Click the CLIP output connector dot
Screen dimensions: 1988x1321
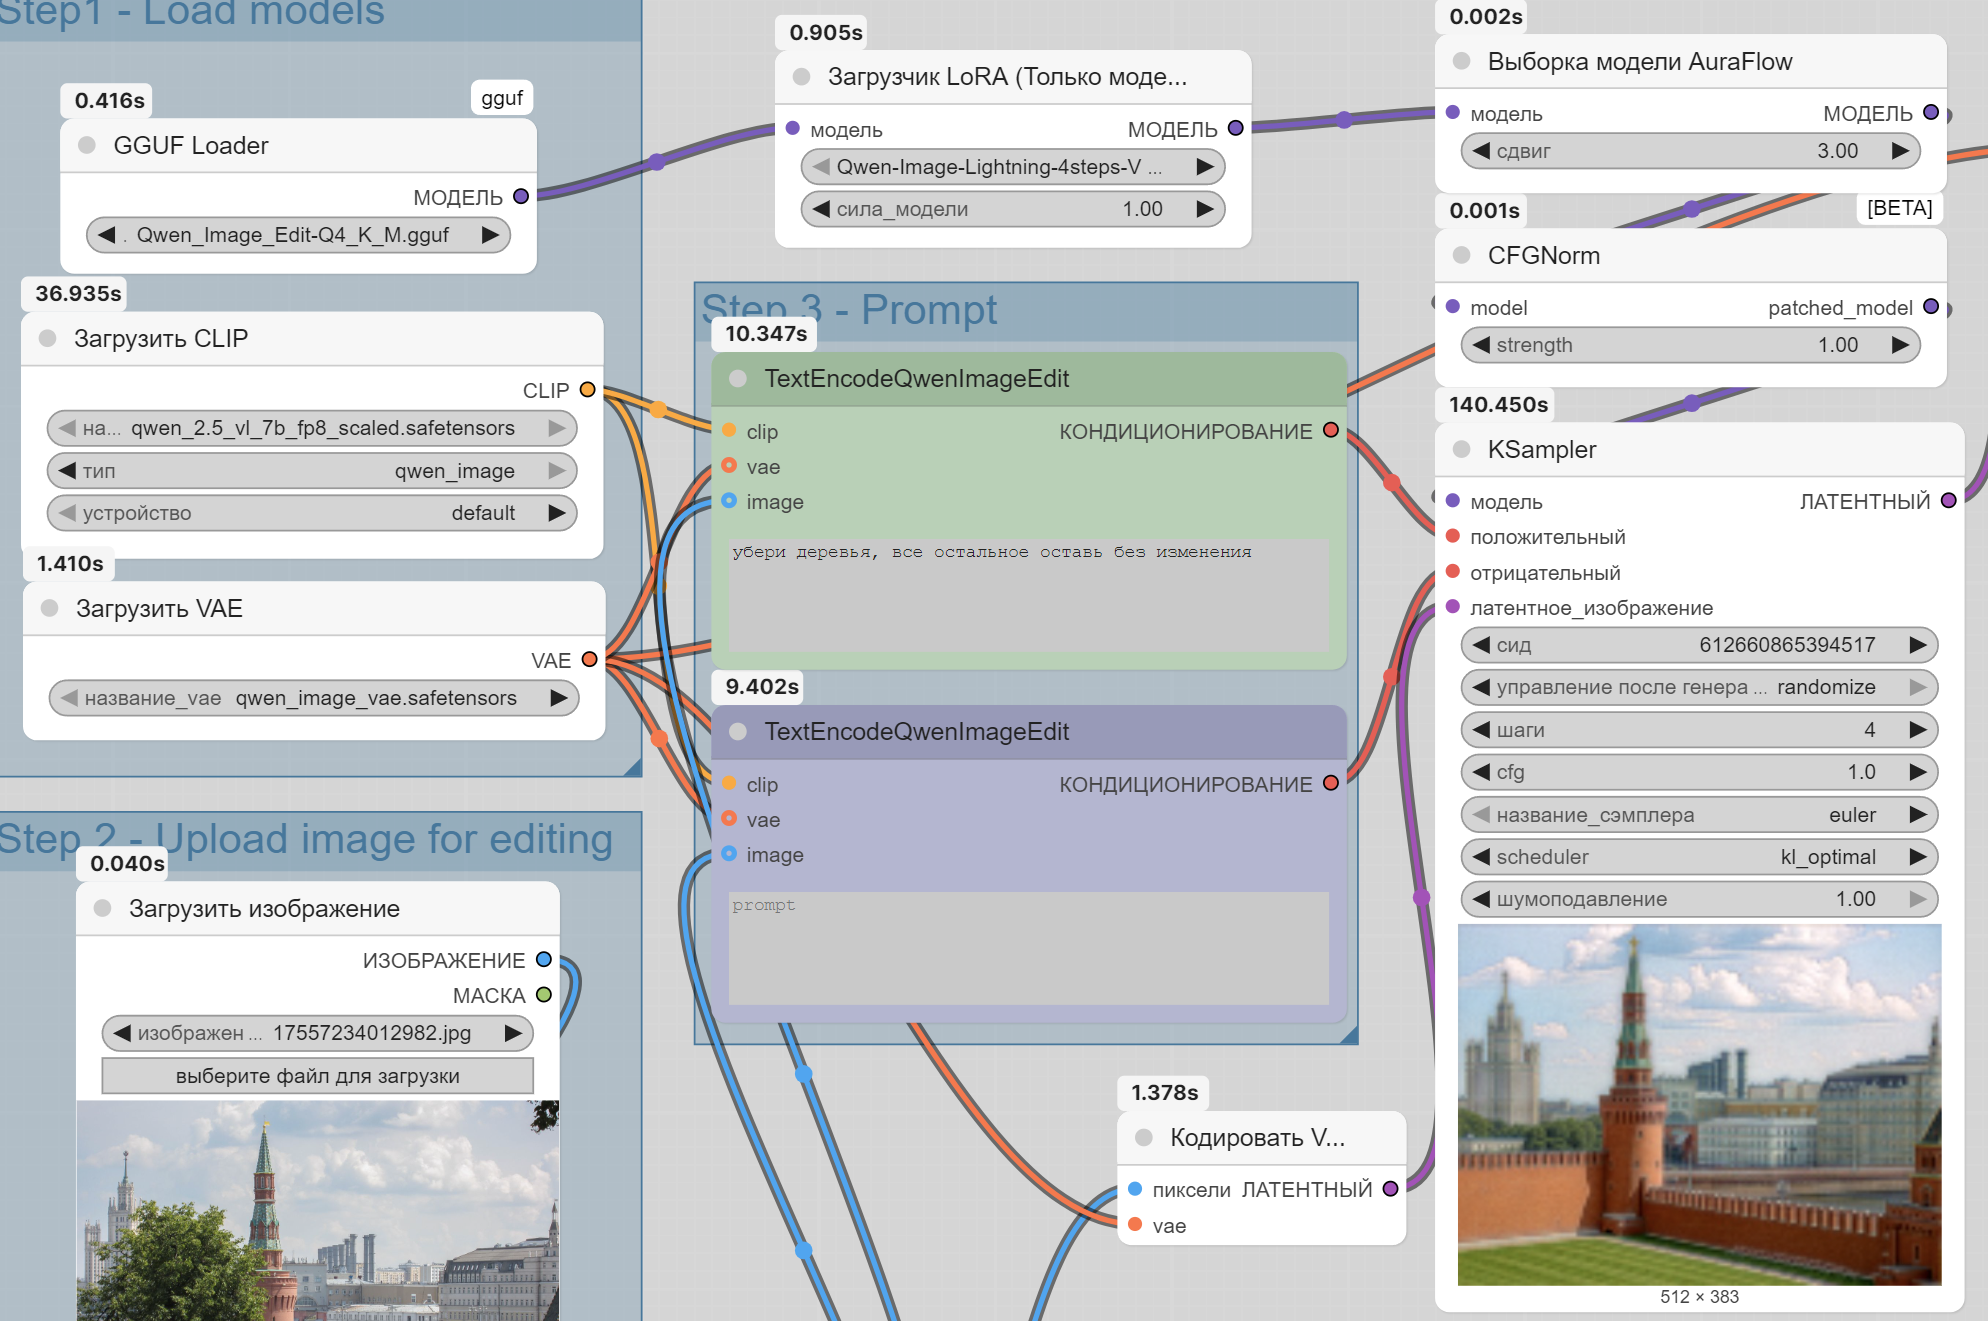click(588, 390)
